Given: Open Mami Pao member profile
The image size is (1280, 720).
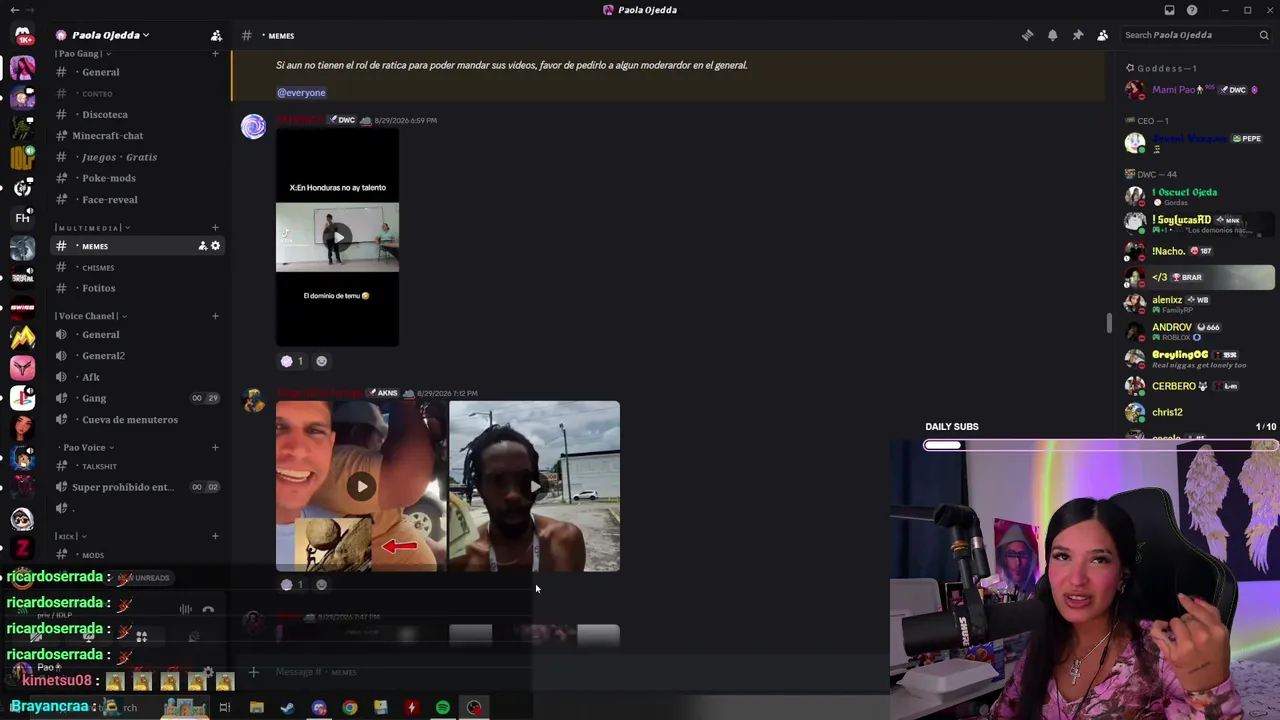Looking at the screenshot, I should pos(1198,90).
